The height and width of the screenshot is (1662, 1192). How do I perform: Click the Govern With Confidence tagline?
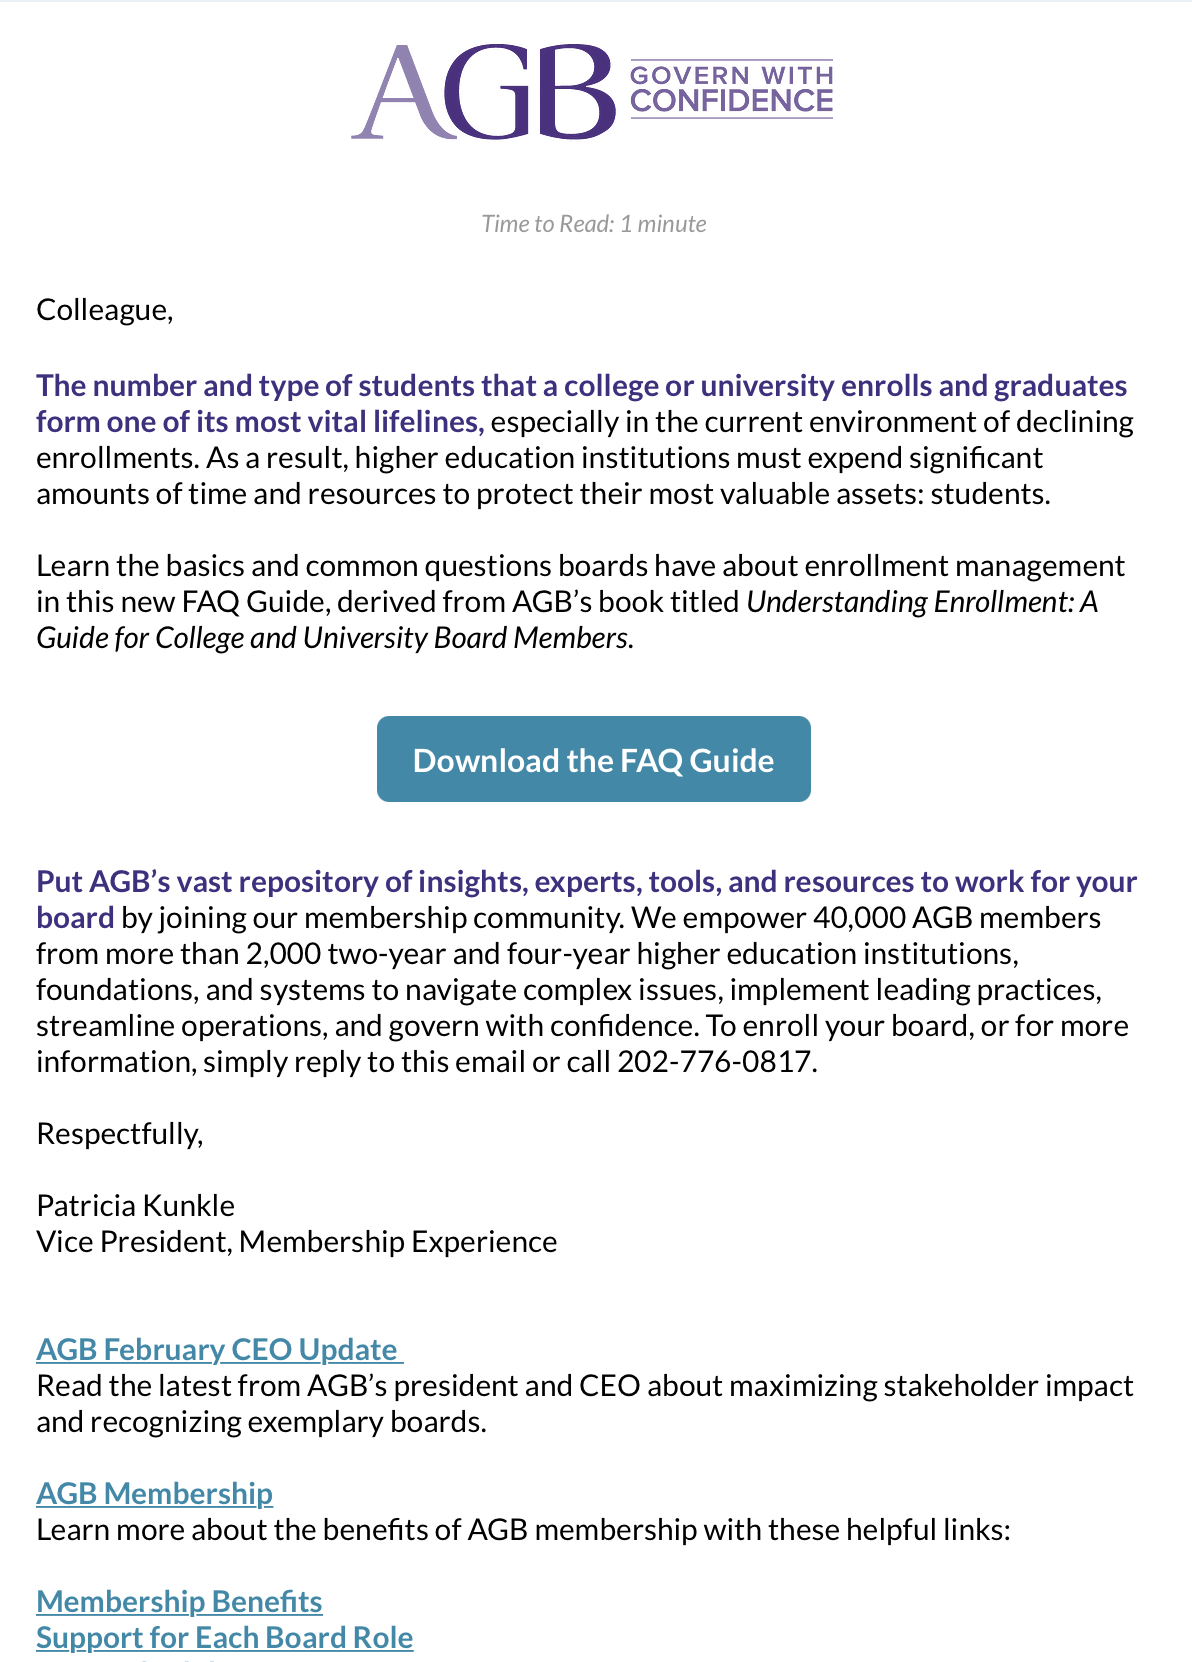(x=731, y=89)
